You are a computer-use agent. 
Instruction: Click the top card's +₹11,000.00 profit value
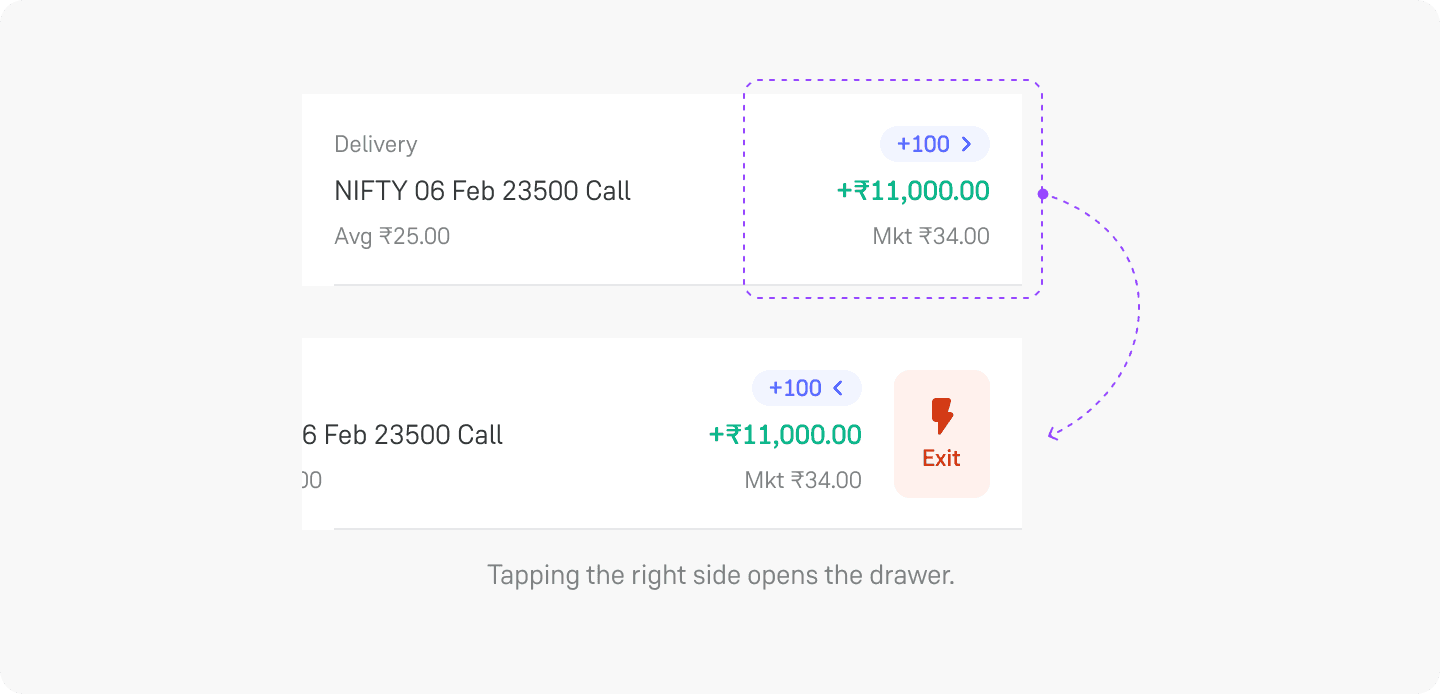pos(912,191)
